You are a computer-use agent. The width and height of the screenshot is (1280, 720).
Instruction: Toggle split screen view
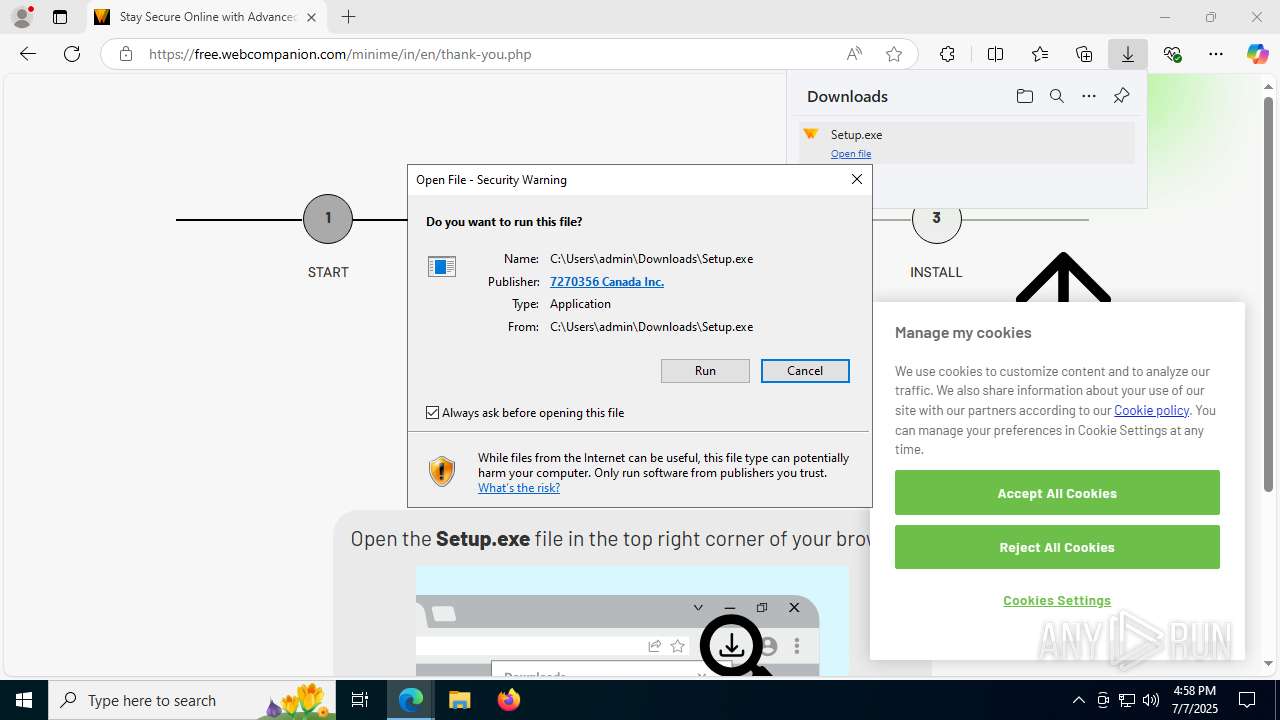995,54
